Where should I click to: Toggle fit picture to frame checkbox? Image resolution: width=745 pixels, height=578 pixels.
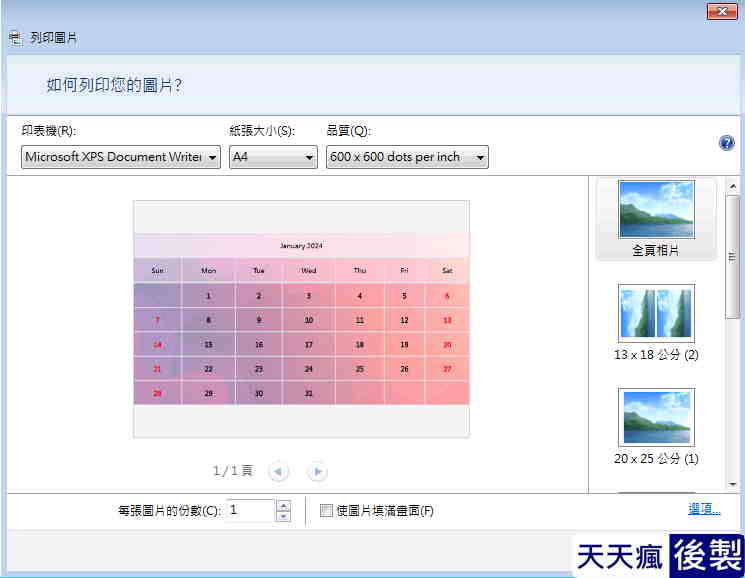(x=326, y=511)
